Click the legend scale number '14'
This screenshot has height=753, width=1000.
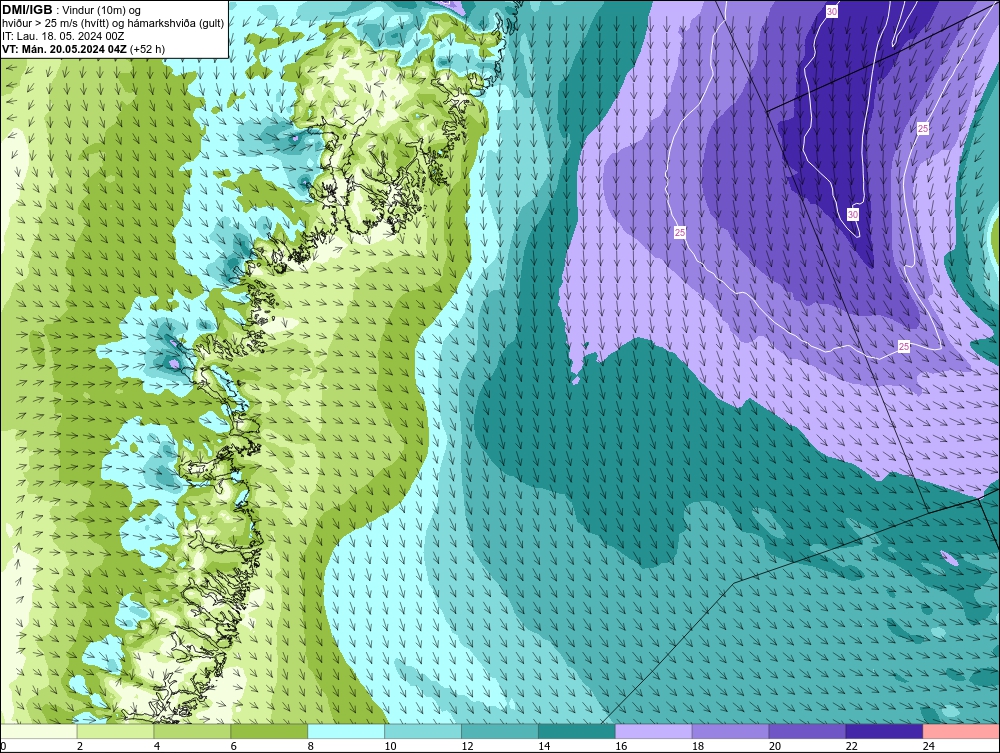pyautogui.click(x=544, y=746)
